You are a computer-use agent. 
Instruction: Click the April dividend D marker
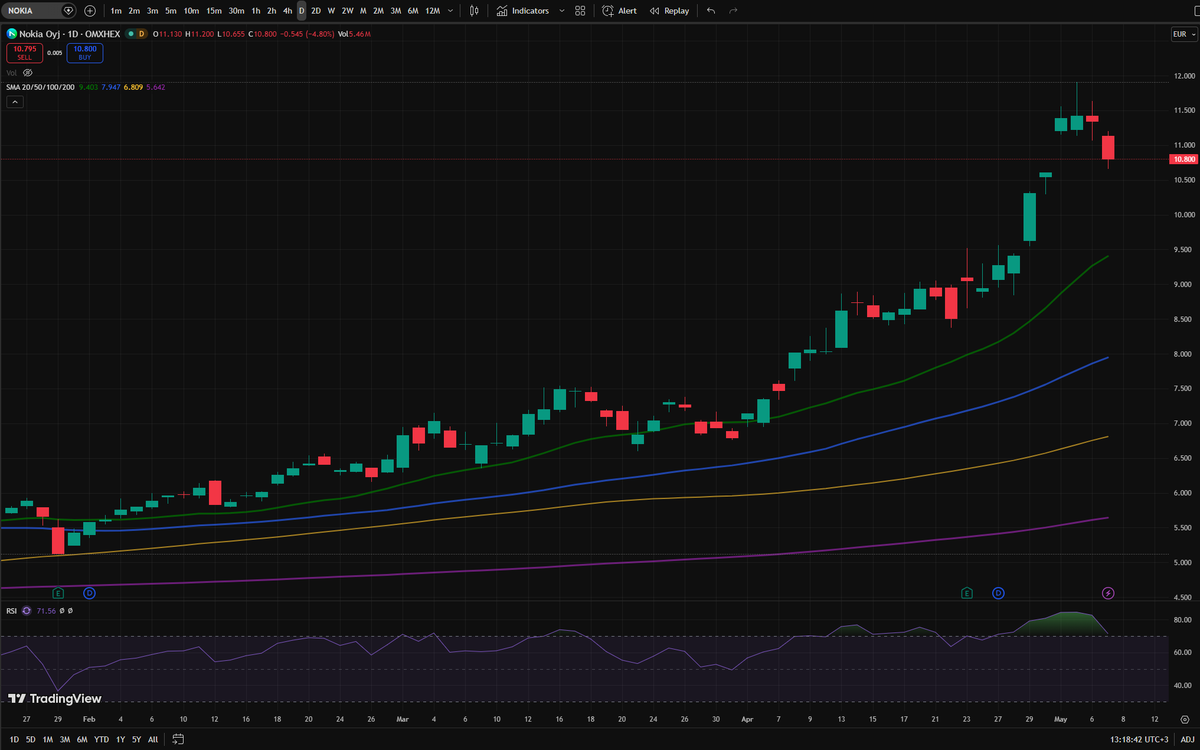(998, 593)
